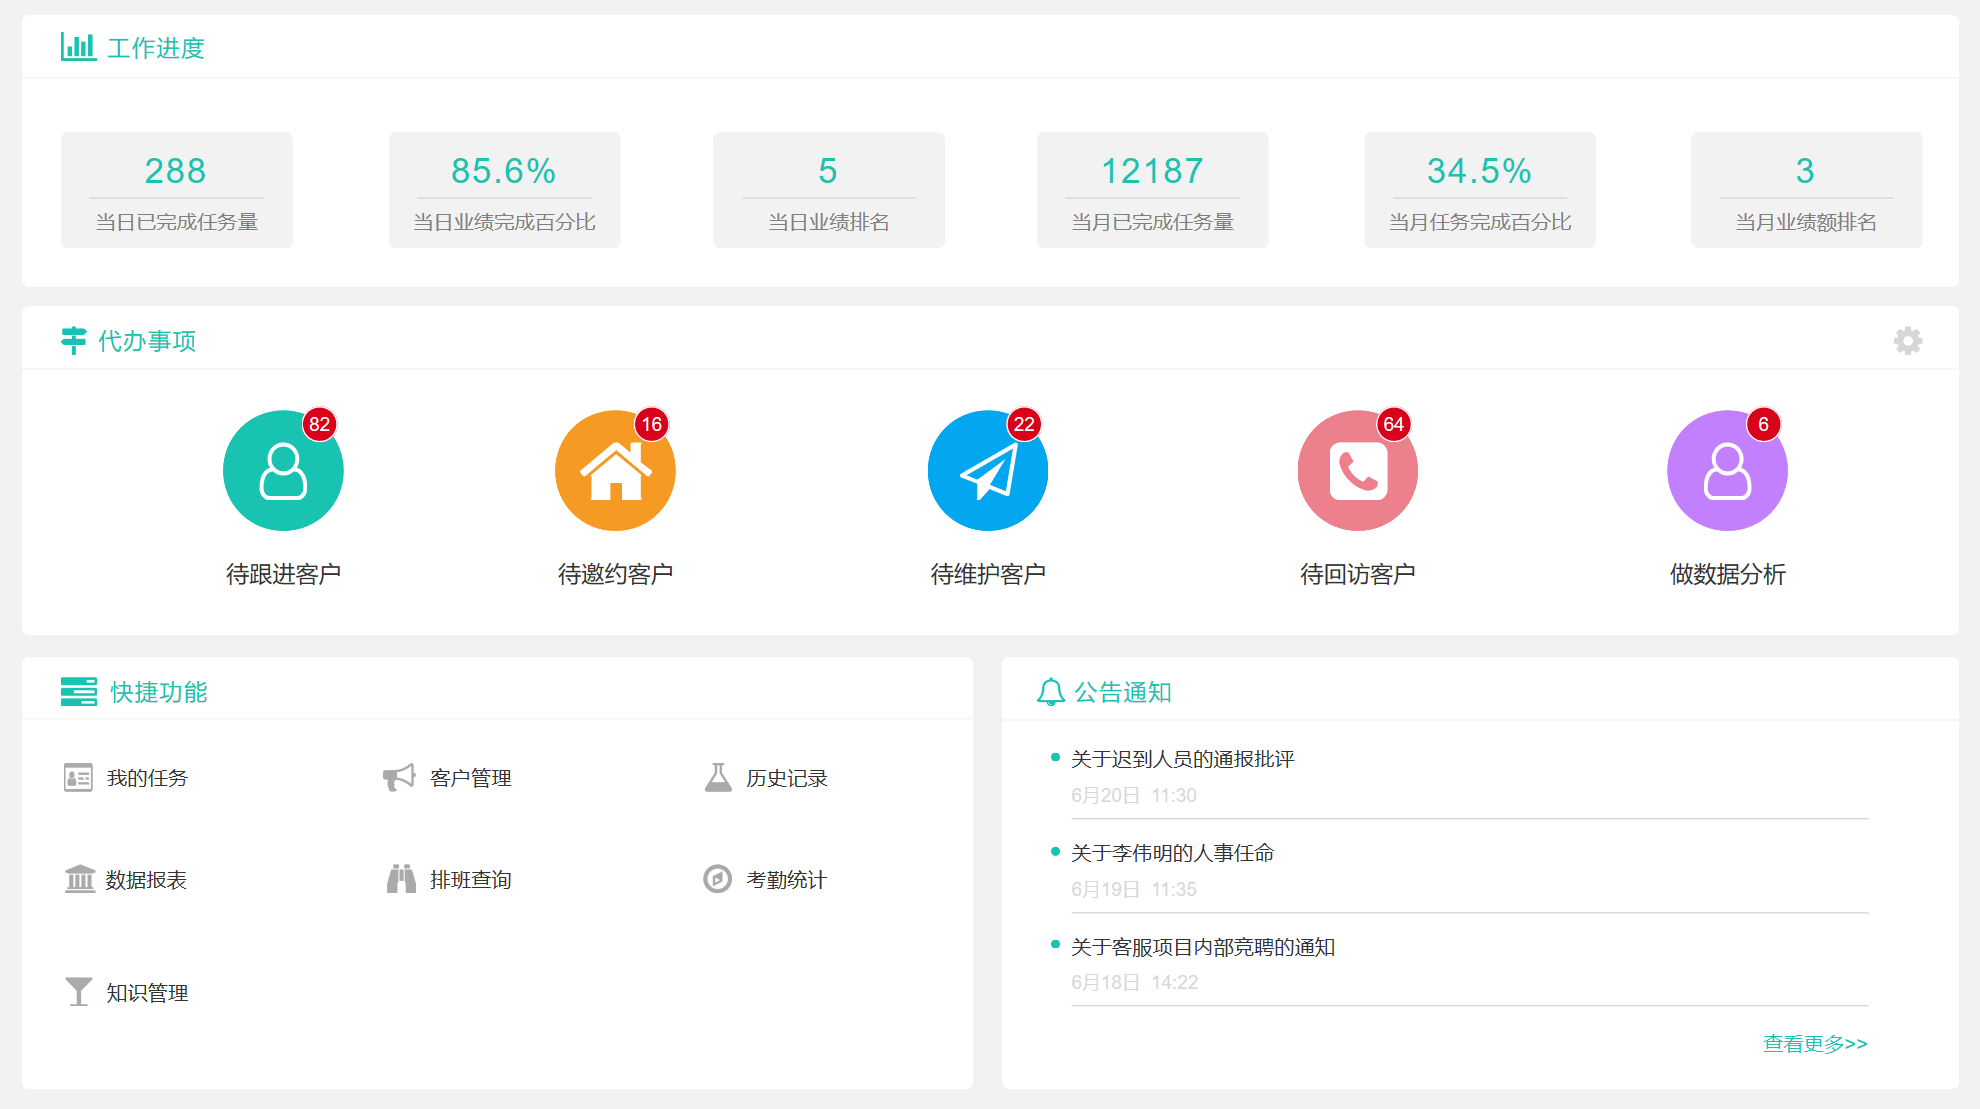
Task: Open the 做数据分析 data analysis icon
Action: [x=1726, y=470]
